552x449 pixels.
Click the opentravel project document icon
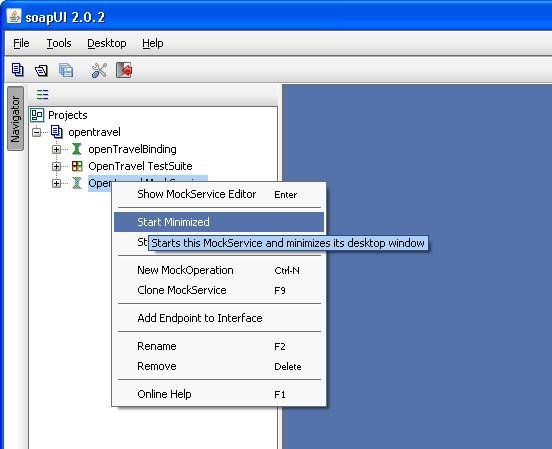[57, 132]
